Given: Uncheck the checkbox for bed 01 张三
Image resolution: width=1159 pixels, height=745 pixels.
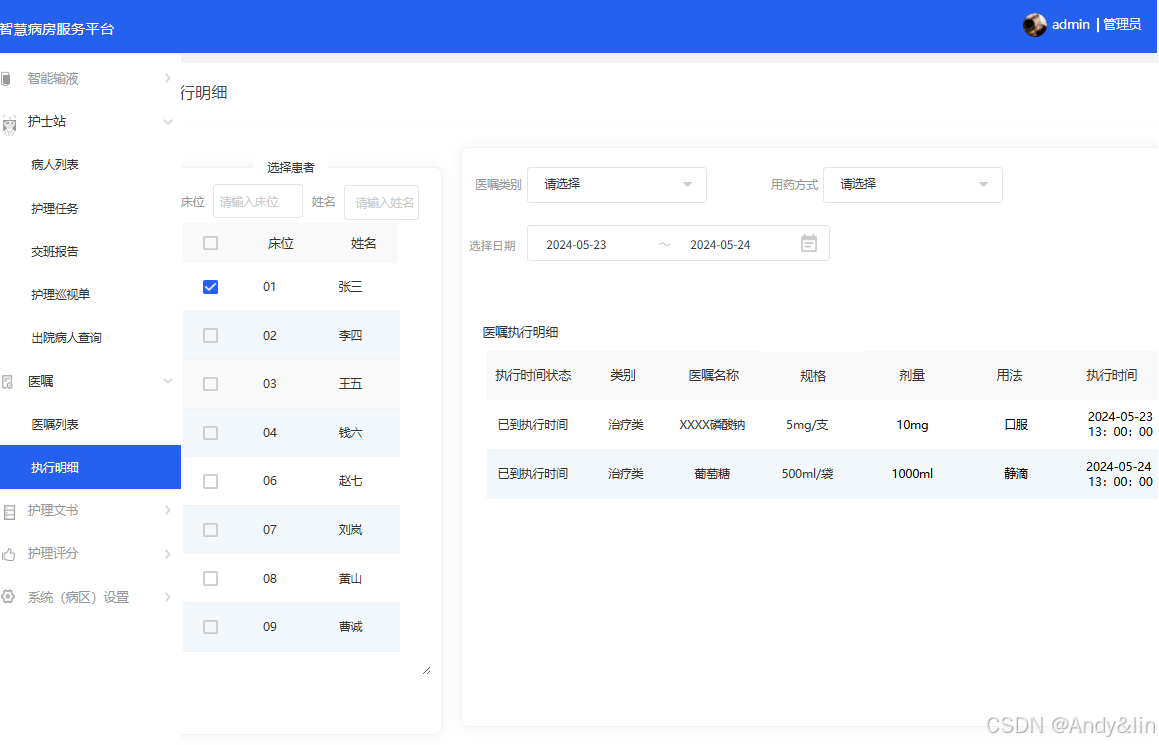Looking at the screenshot, I should coord(211,287).
